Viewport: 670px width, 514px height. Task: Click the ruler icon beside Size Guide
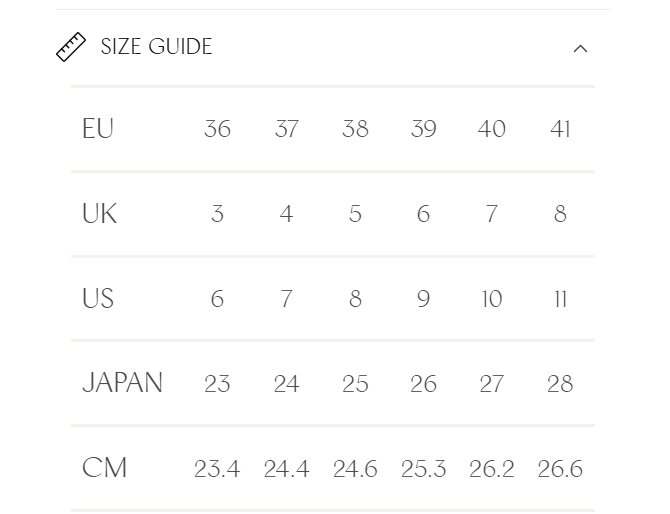coord(71,47)
